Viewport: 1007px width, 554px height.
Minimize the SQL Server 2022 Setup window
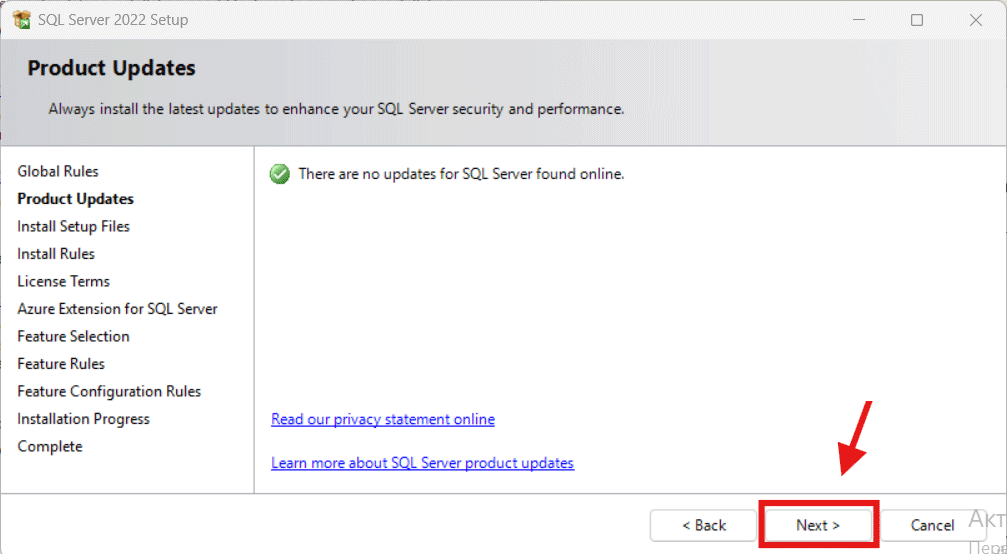point(857,20)
